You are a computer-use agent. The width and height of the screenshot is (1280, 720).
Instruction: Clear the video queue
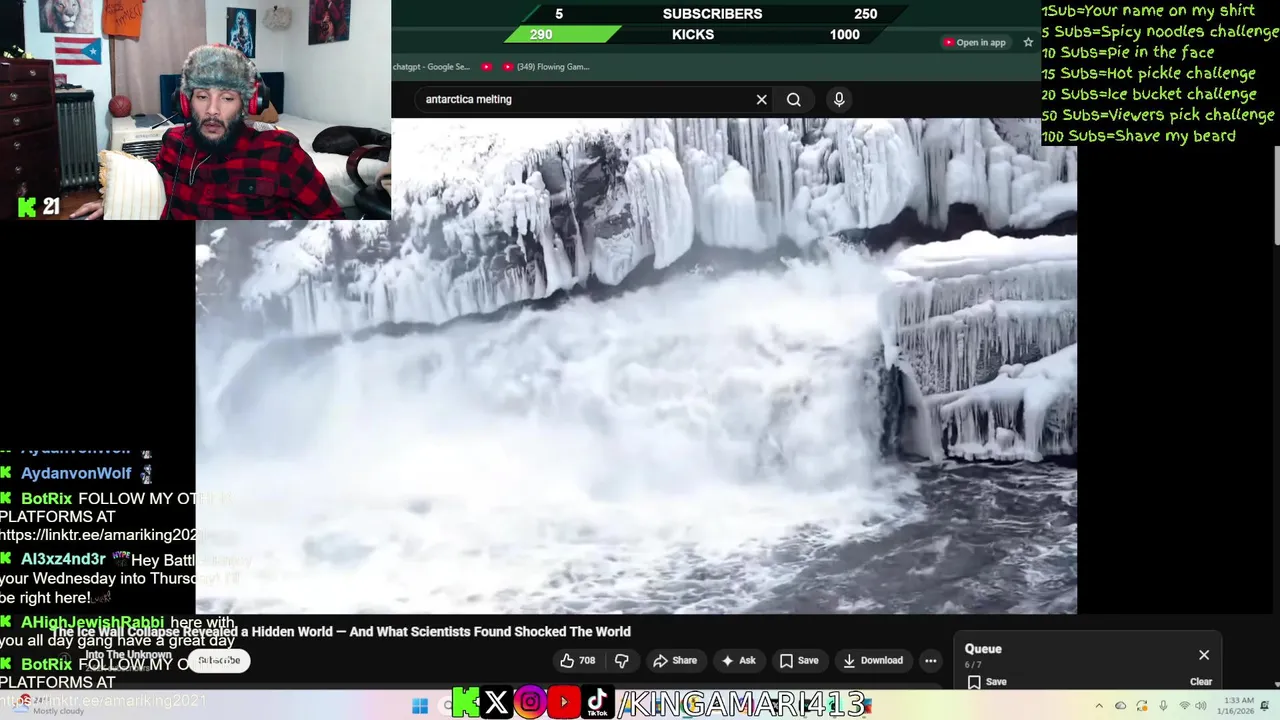click(x=1201, y=682)
